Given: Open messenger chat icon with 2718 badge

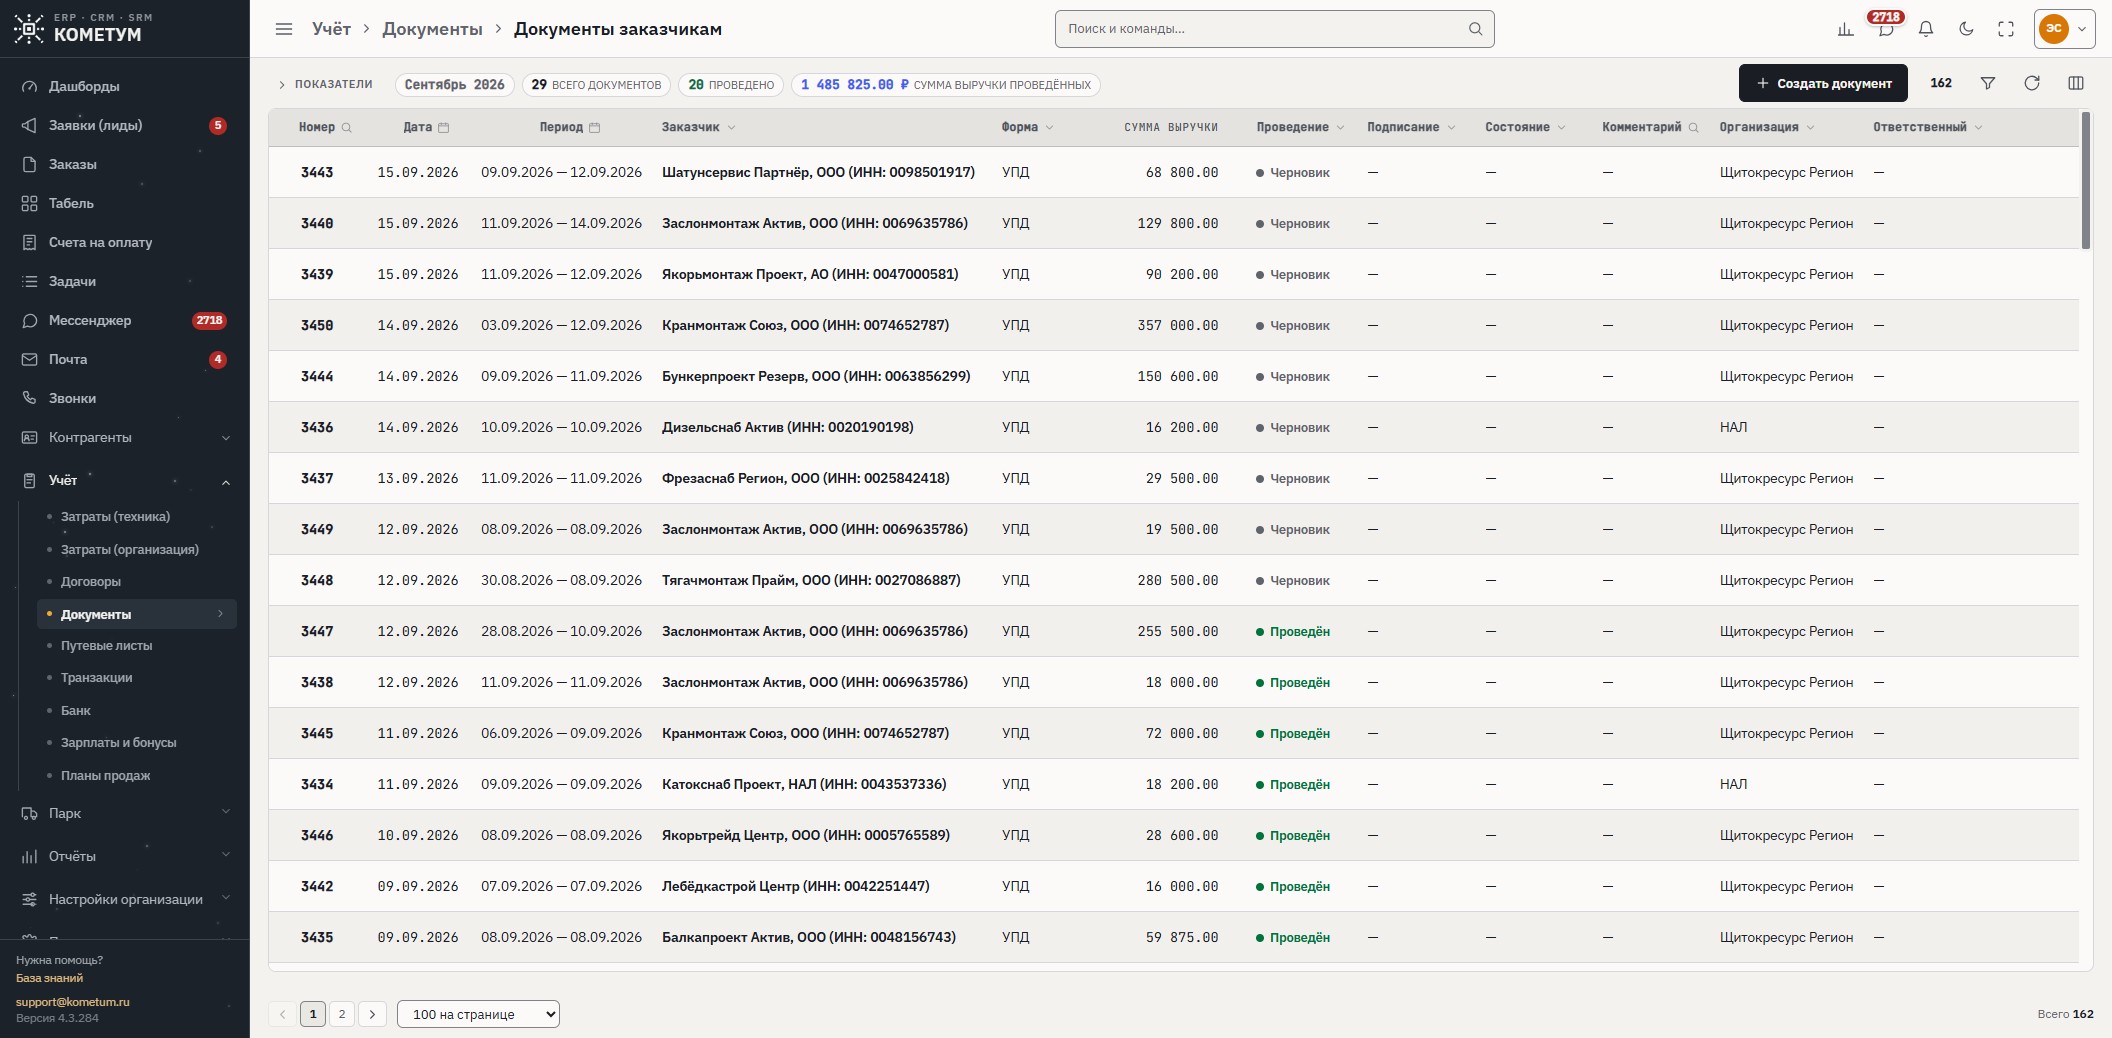Looking at the screenshot, I should [1886, 29].
